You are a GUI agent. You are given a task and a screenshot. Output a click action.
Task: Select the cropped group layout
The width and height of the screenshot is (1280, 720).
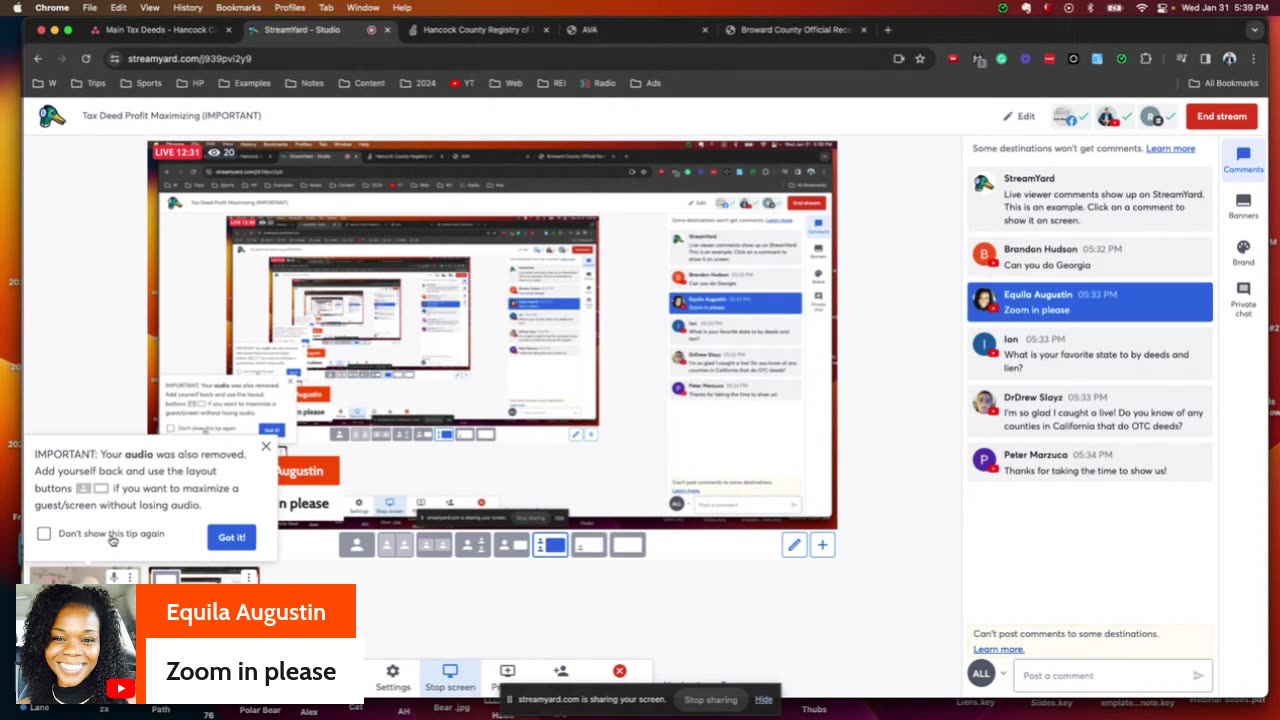(434, 545)
